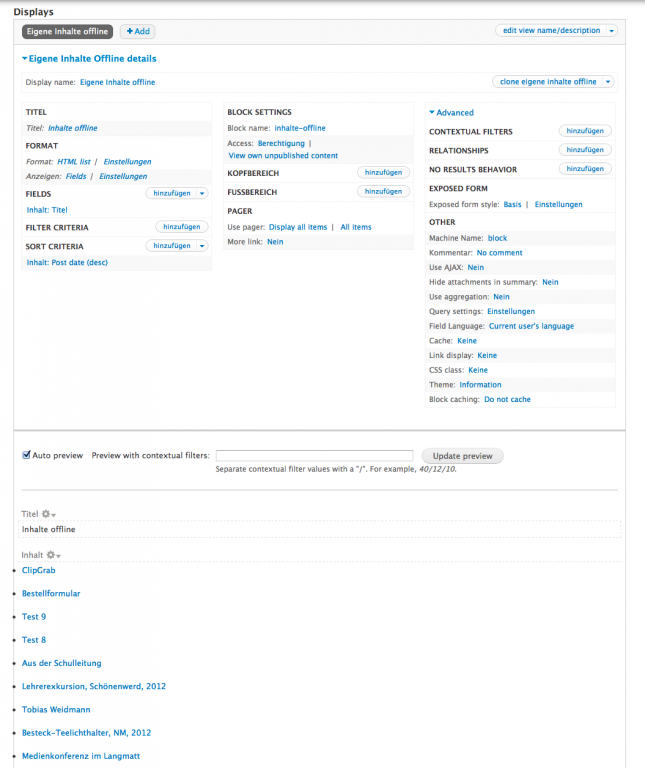Open the gear menu next to Inhalt
Viewport: 645px width, 768px height.
(54, 555)
